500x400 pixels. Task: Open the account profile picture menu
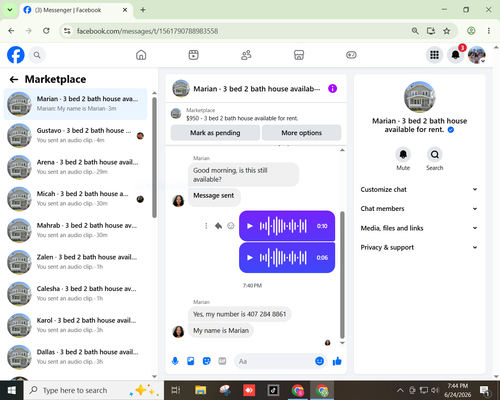pyautogui.click(x=477, y=55)
